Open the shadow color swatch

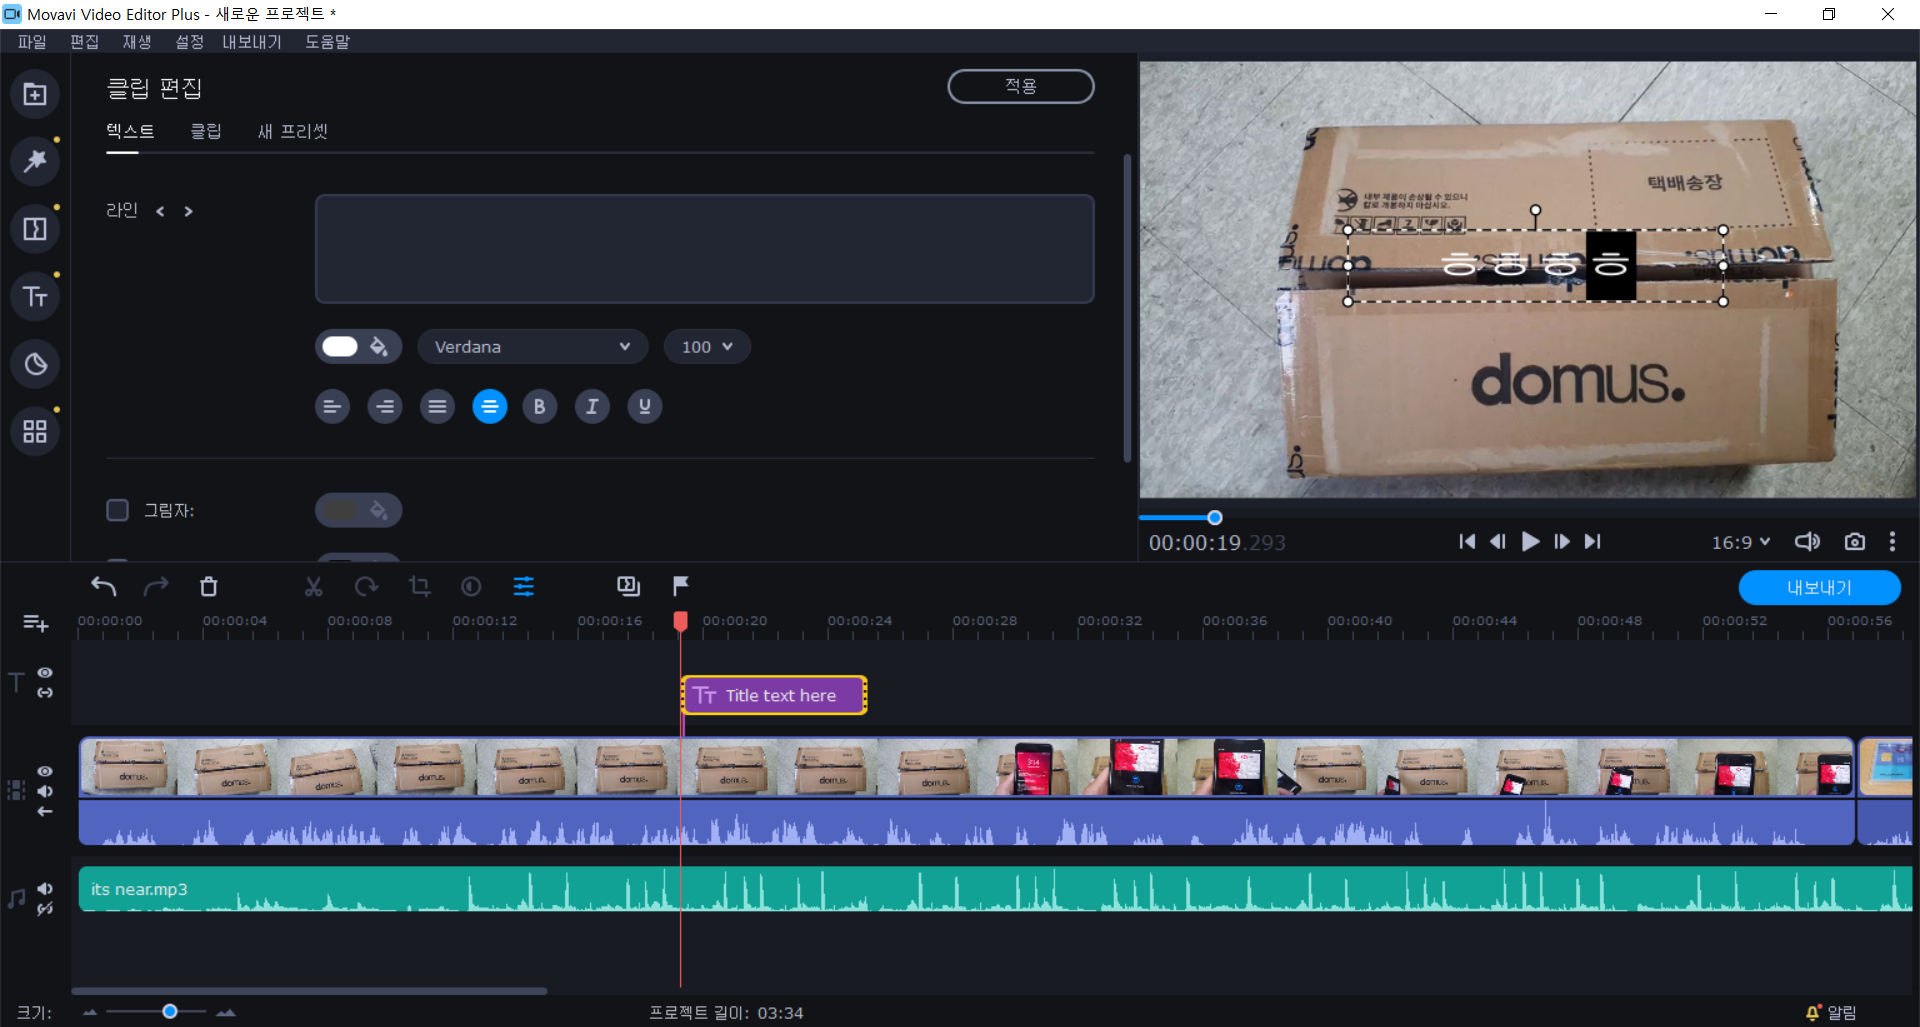(x=359, y=510)
